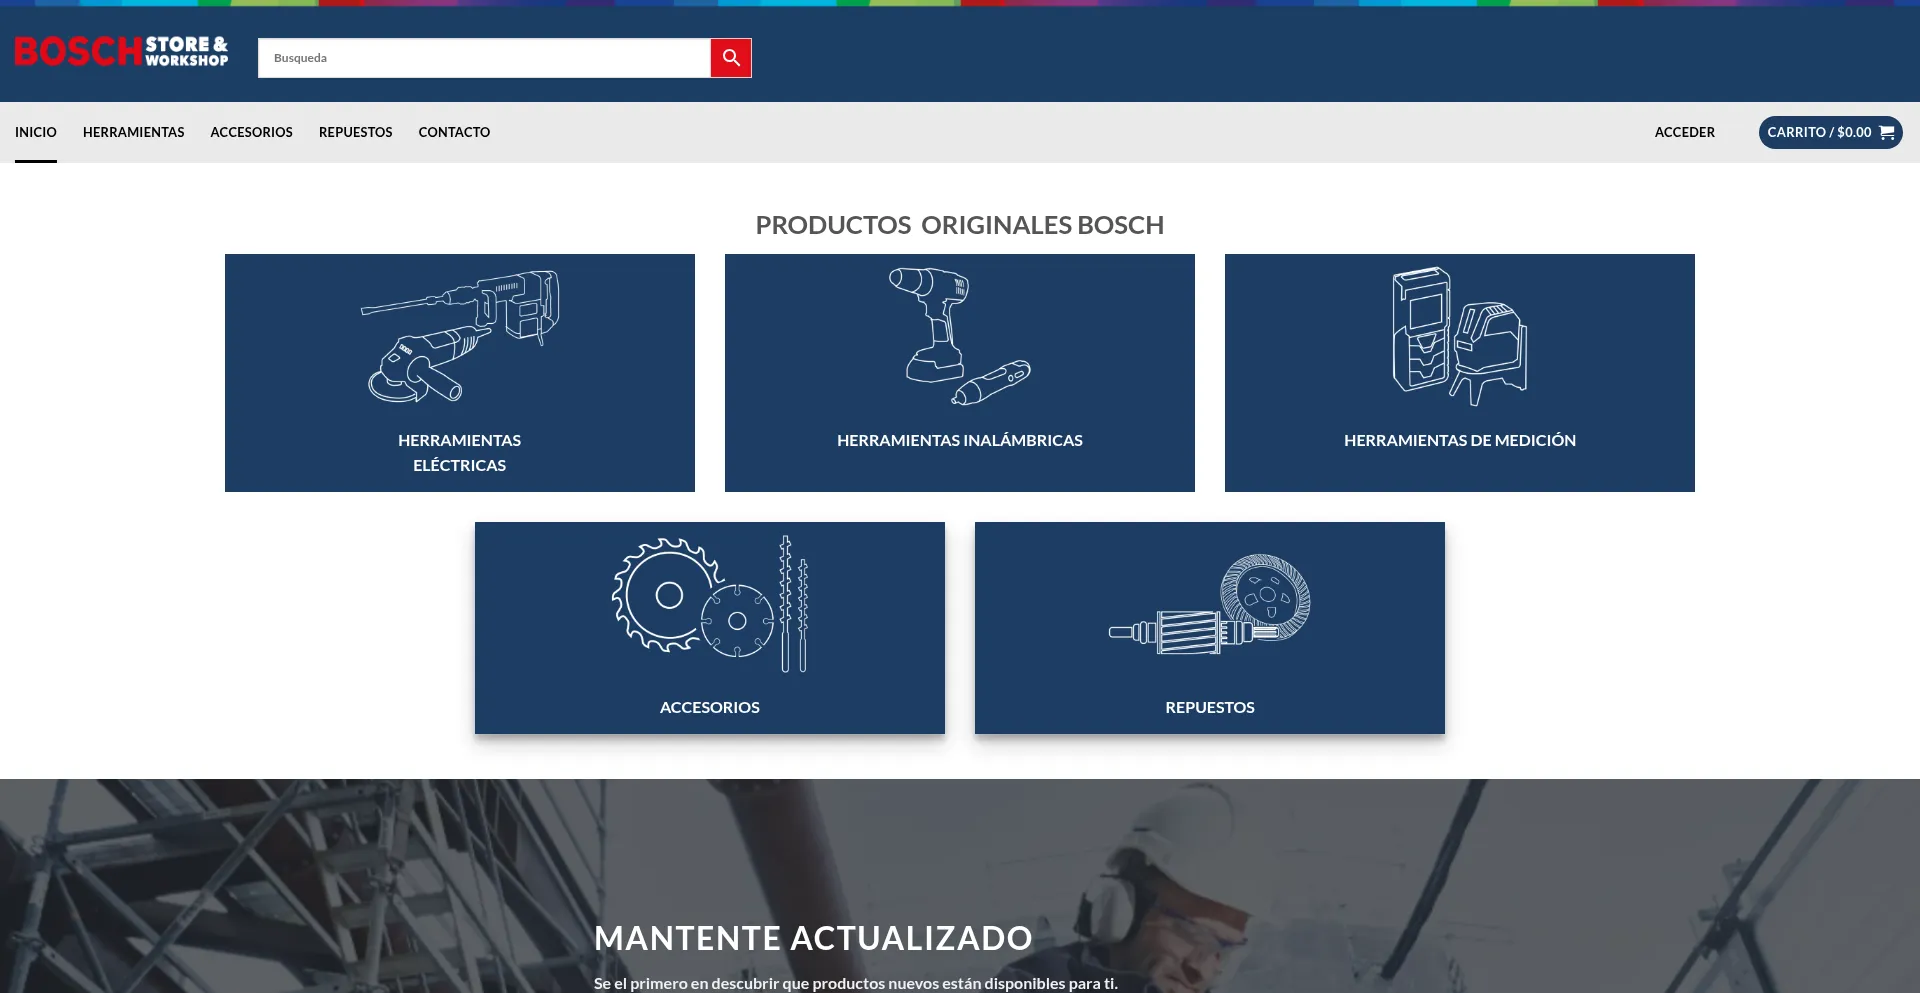Screen dimensions: 1920x993
Task: Click the 'Se el primero en descubrir' text
Action: pyautogui.click(x=856, y=983)
